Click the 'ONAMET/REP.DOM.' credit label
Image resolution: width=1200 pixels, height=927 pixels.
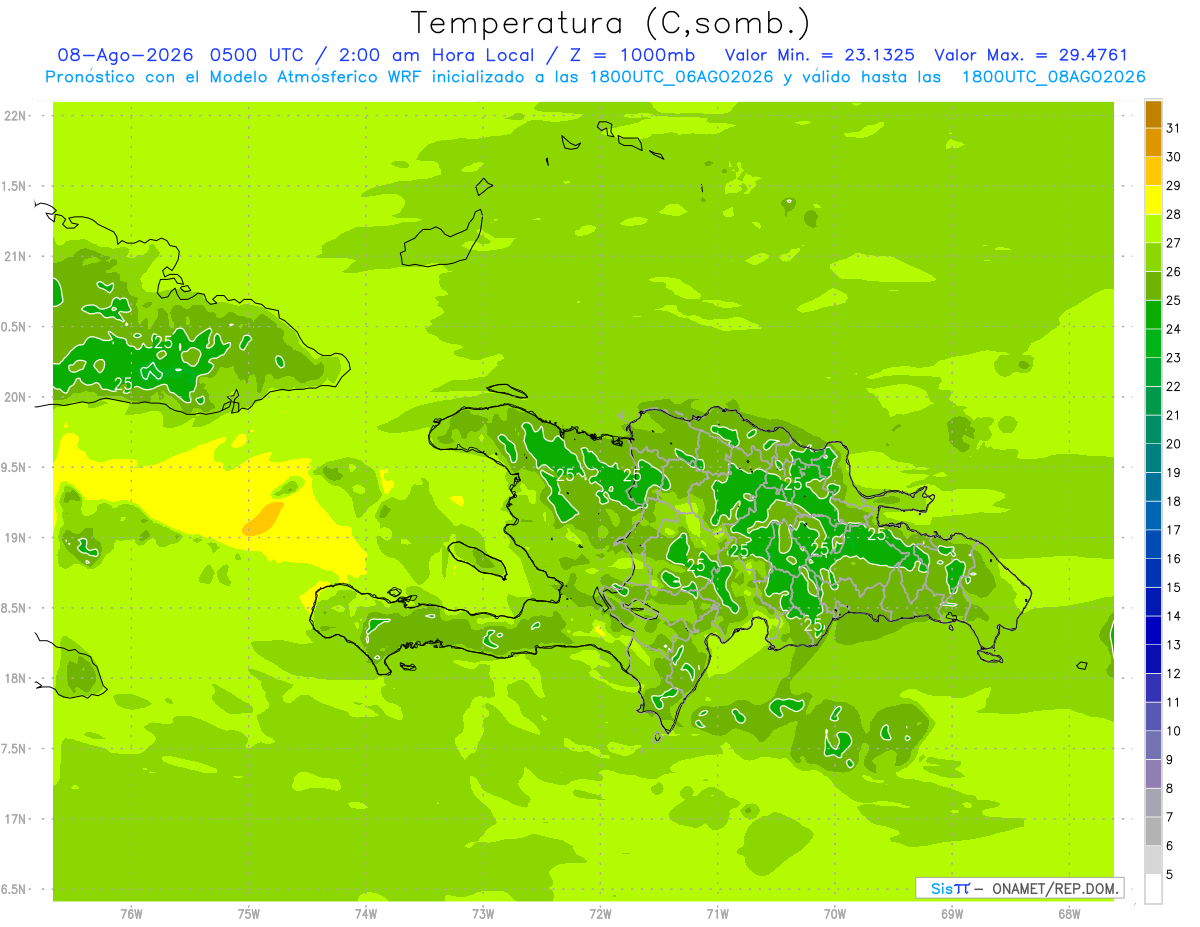(x=1054, y=889)
